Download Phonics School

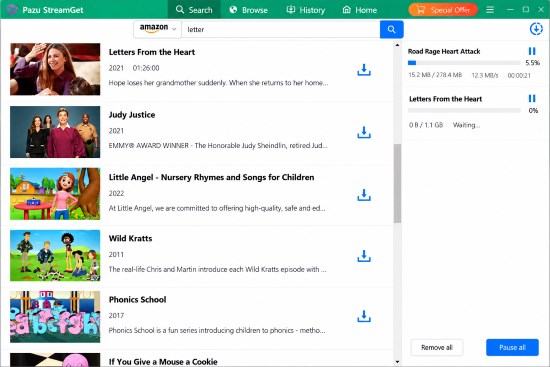[364, 316]
